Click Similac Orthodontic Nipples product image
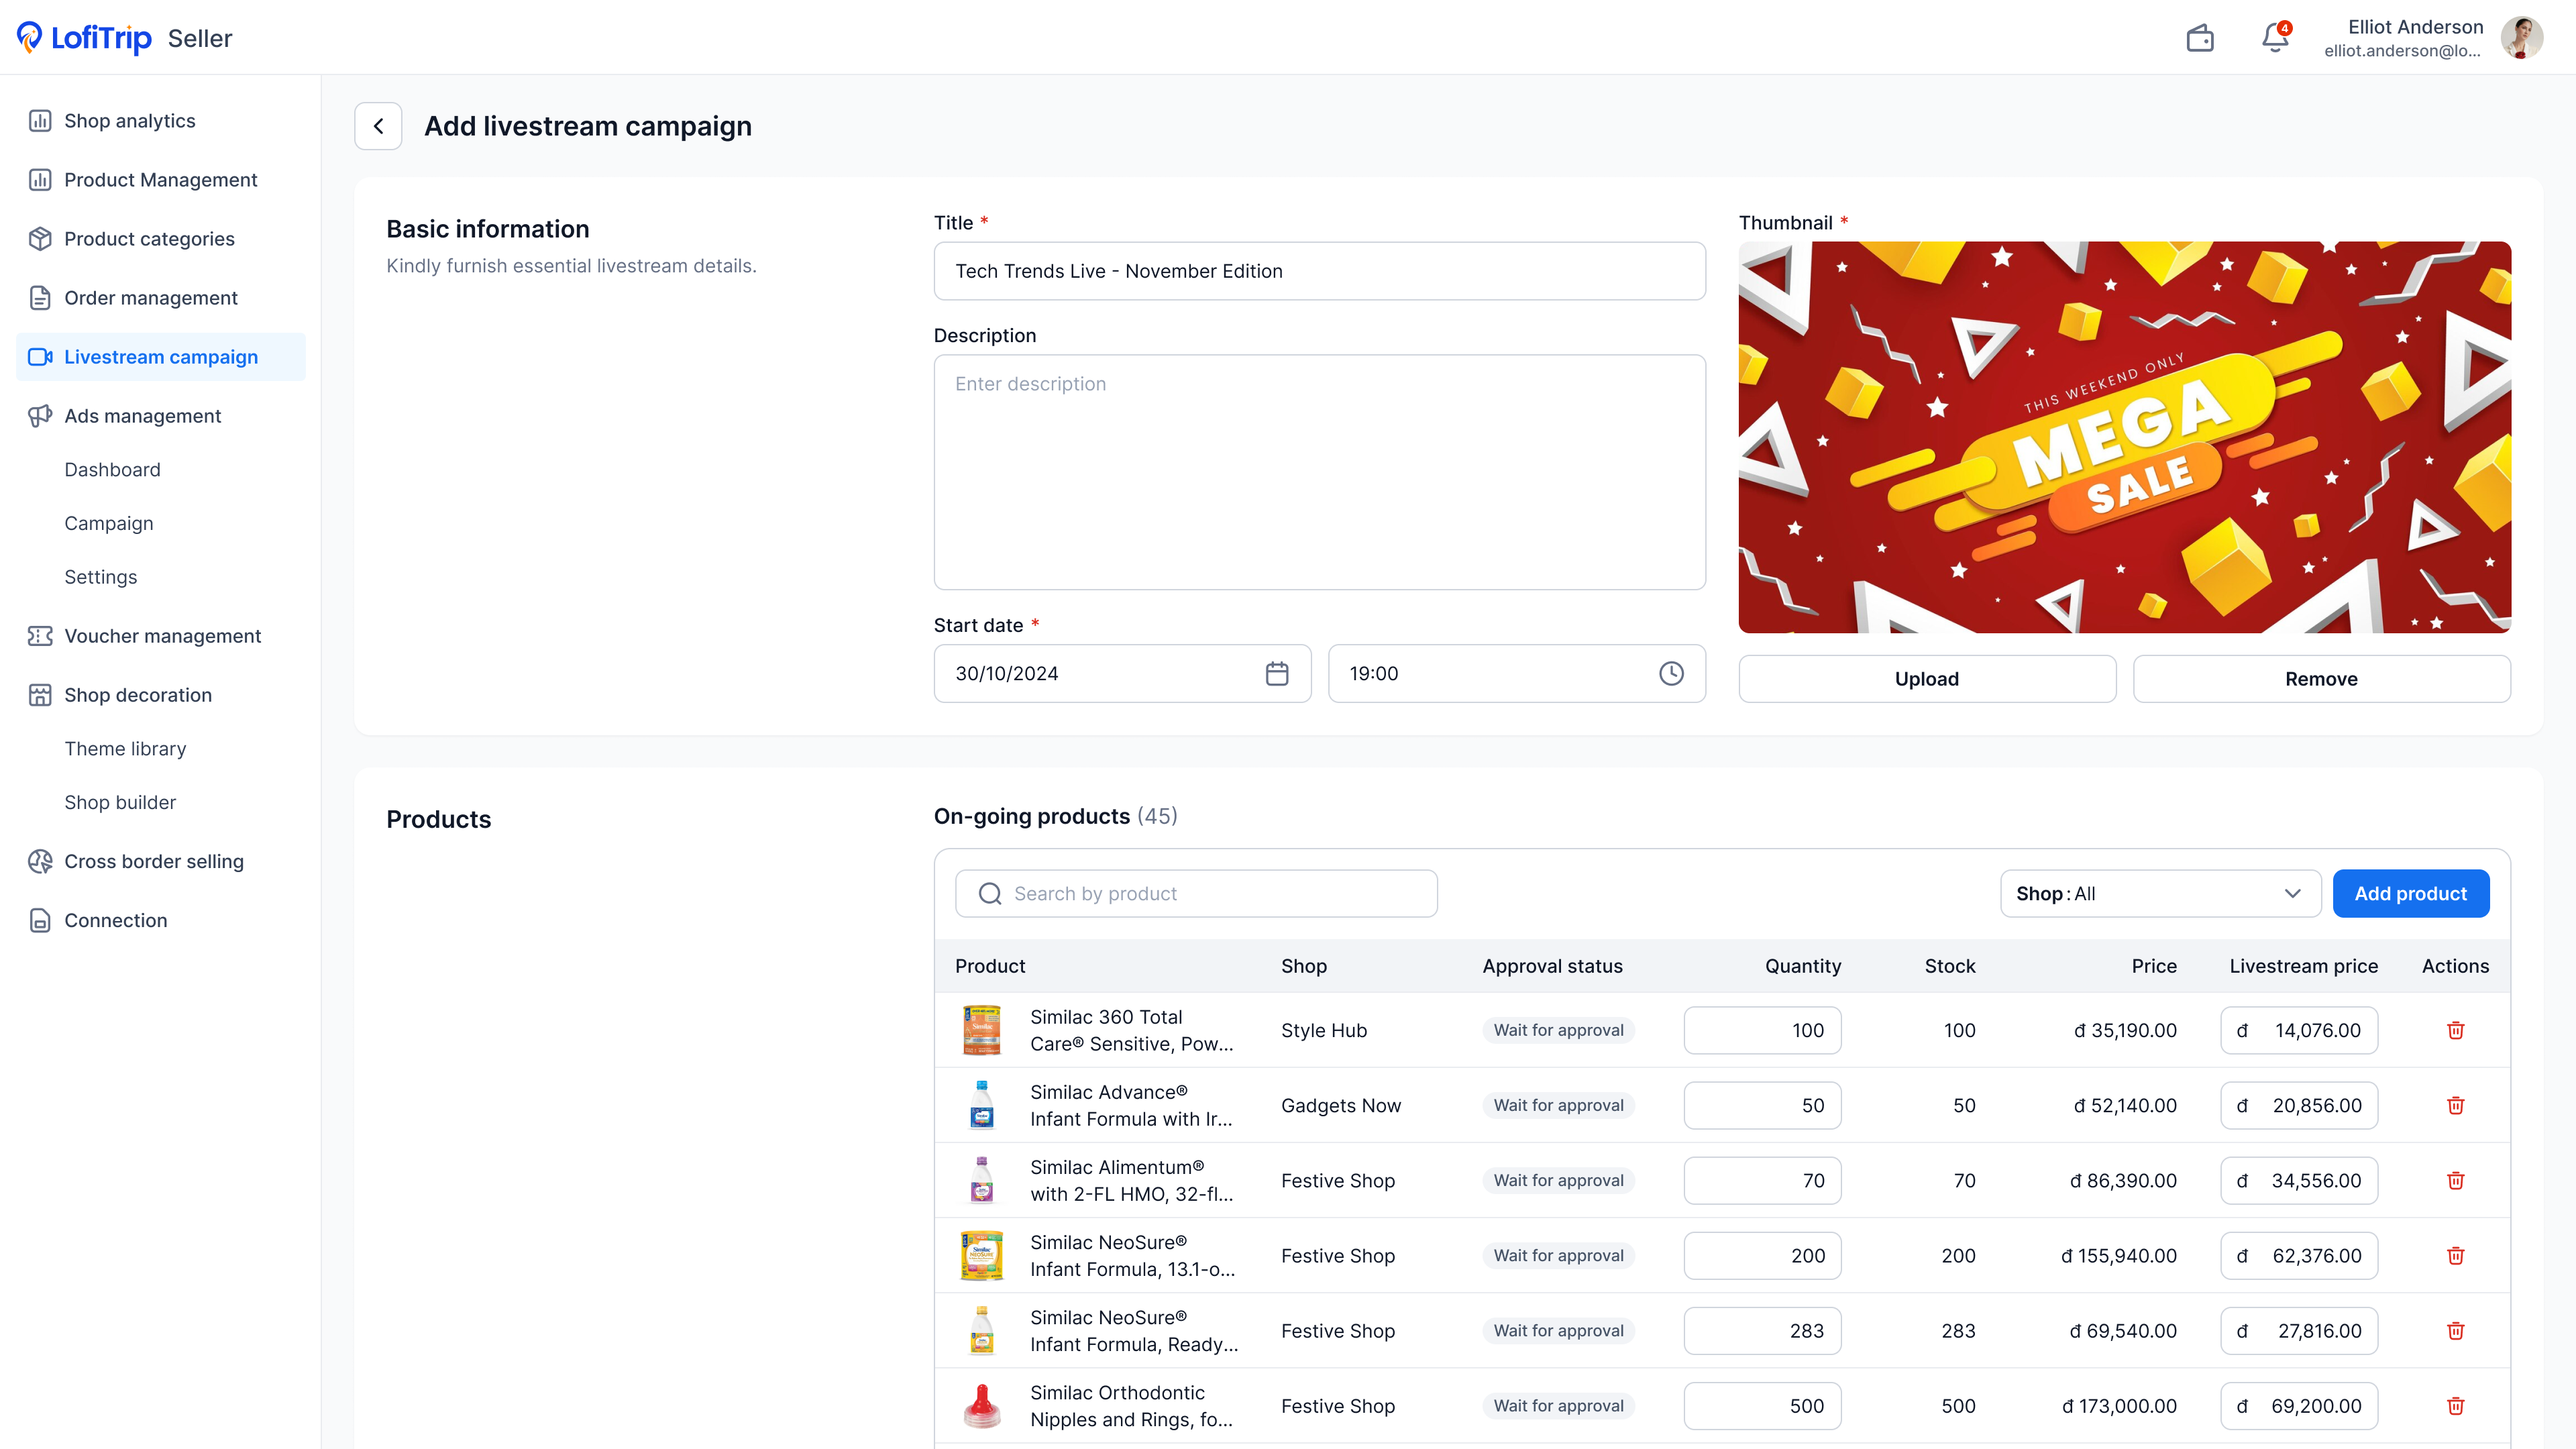This screenshot has height=1449, width=2576. [x=982, y=1405]
